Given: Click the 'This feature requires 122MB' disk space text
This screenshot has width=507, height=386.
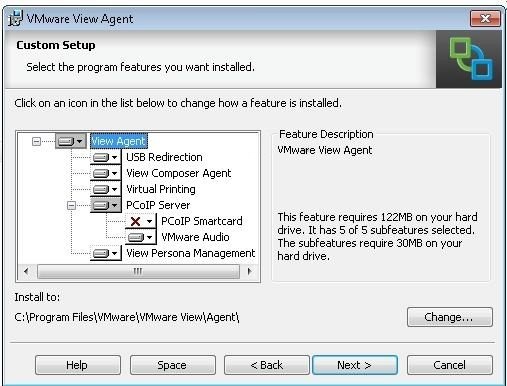Looking at the screenshot, I should click(377, 237).
